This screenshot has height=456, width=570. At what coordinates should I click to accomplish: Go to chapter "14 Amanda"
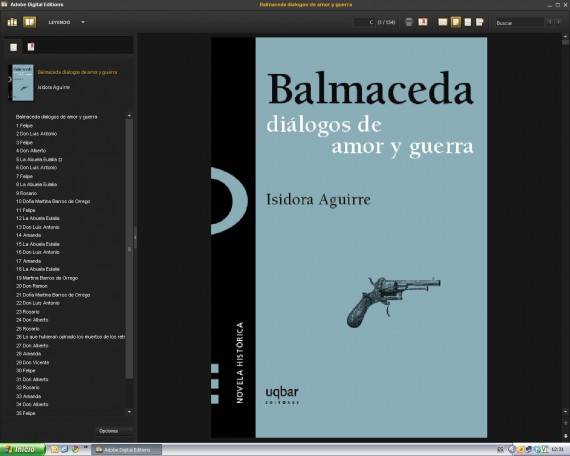pyautogui.click(x=28, y=235)
